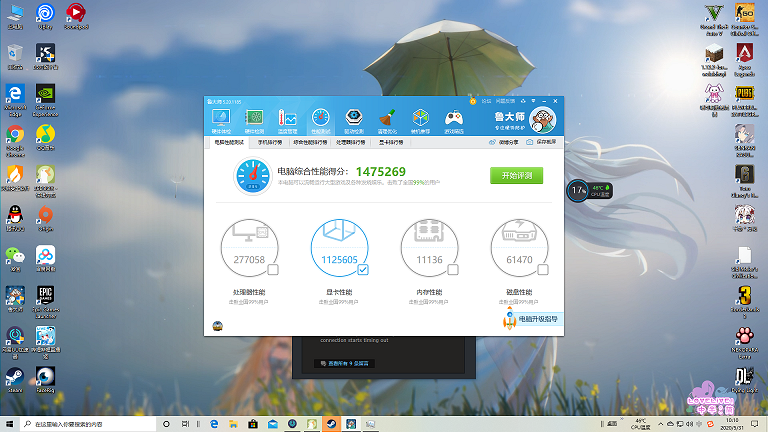Uncheck the 显卡性能 checkbox
The width and height of the screenshot is (768, 432).
coord(363,270)
